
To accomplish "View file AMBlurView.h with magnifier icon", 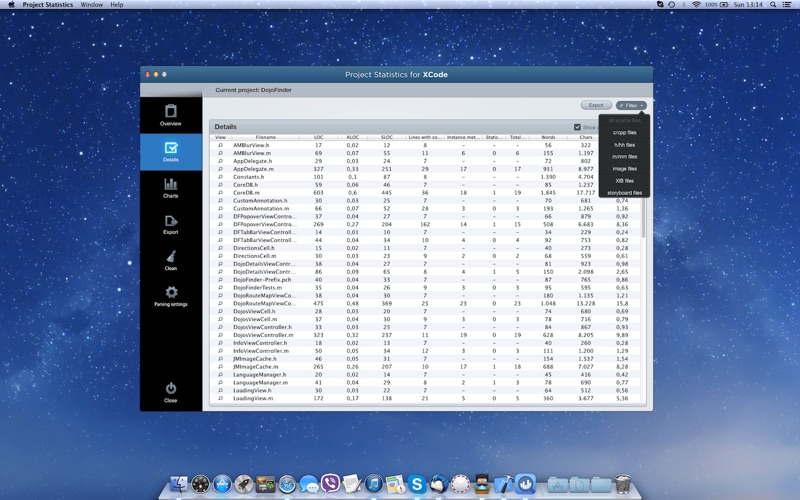I will pyautogui.click(x=220, y=145).
